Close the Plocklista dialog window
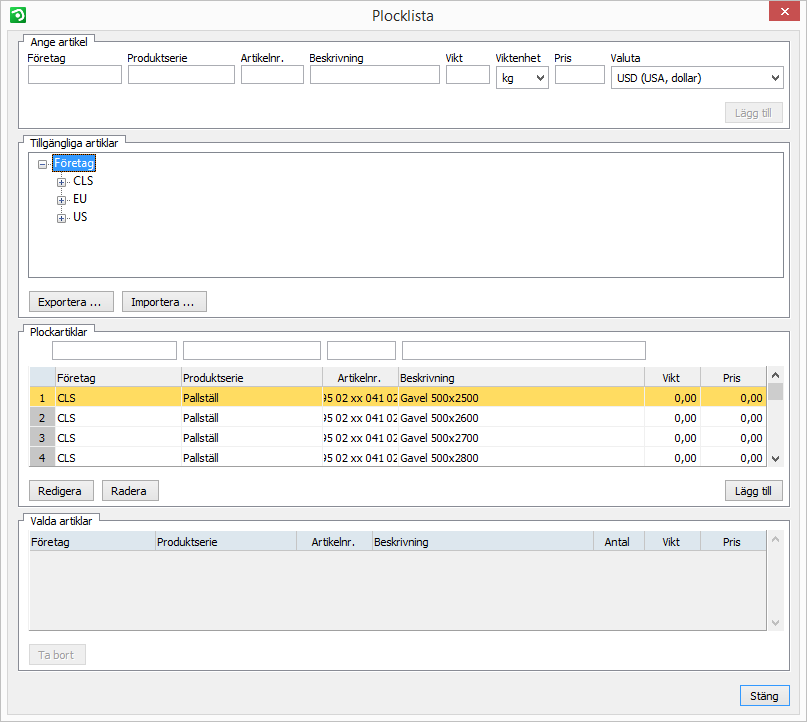Image resolution: width=807 pixels, height=722 pixels. point(784,11)
